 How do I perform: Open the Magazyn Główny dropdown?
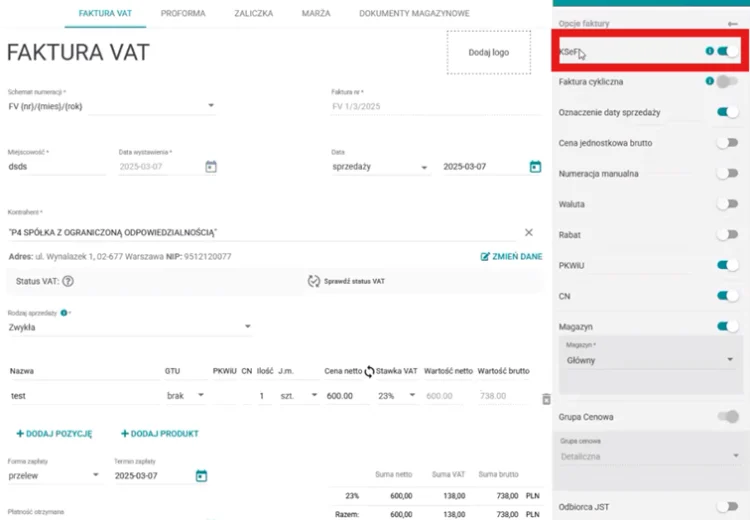pos(730,359)
